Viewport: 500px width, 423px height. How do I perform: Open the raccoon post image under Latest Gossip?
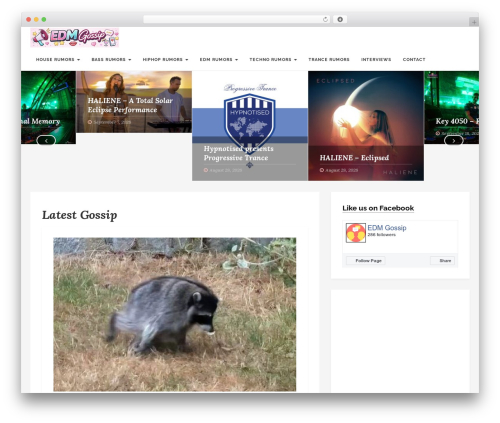point(175,314)
